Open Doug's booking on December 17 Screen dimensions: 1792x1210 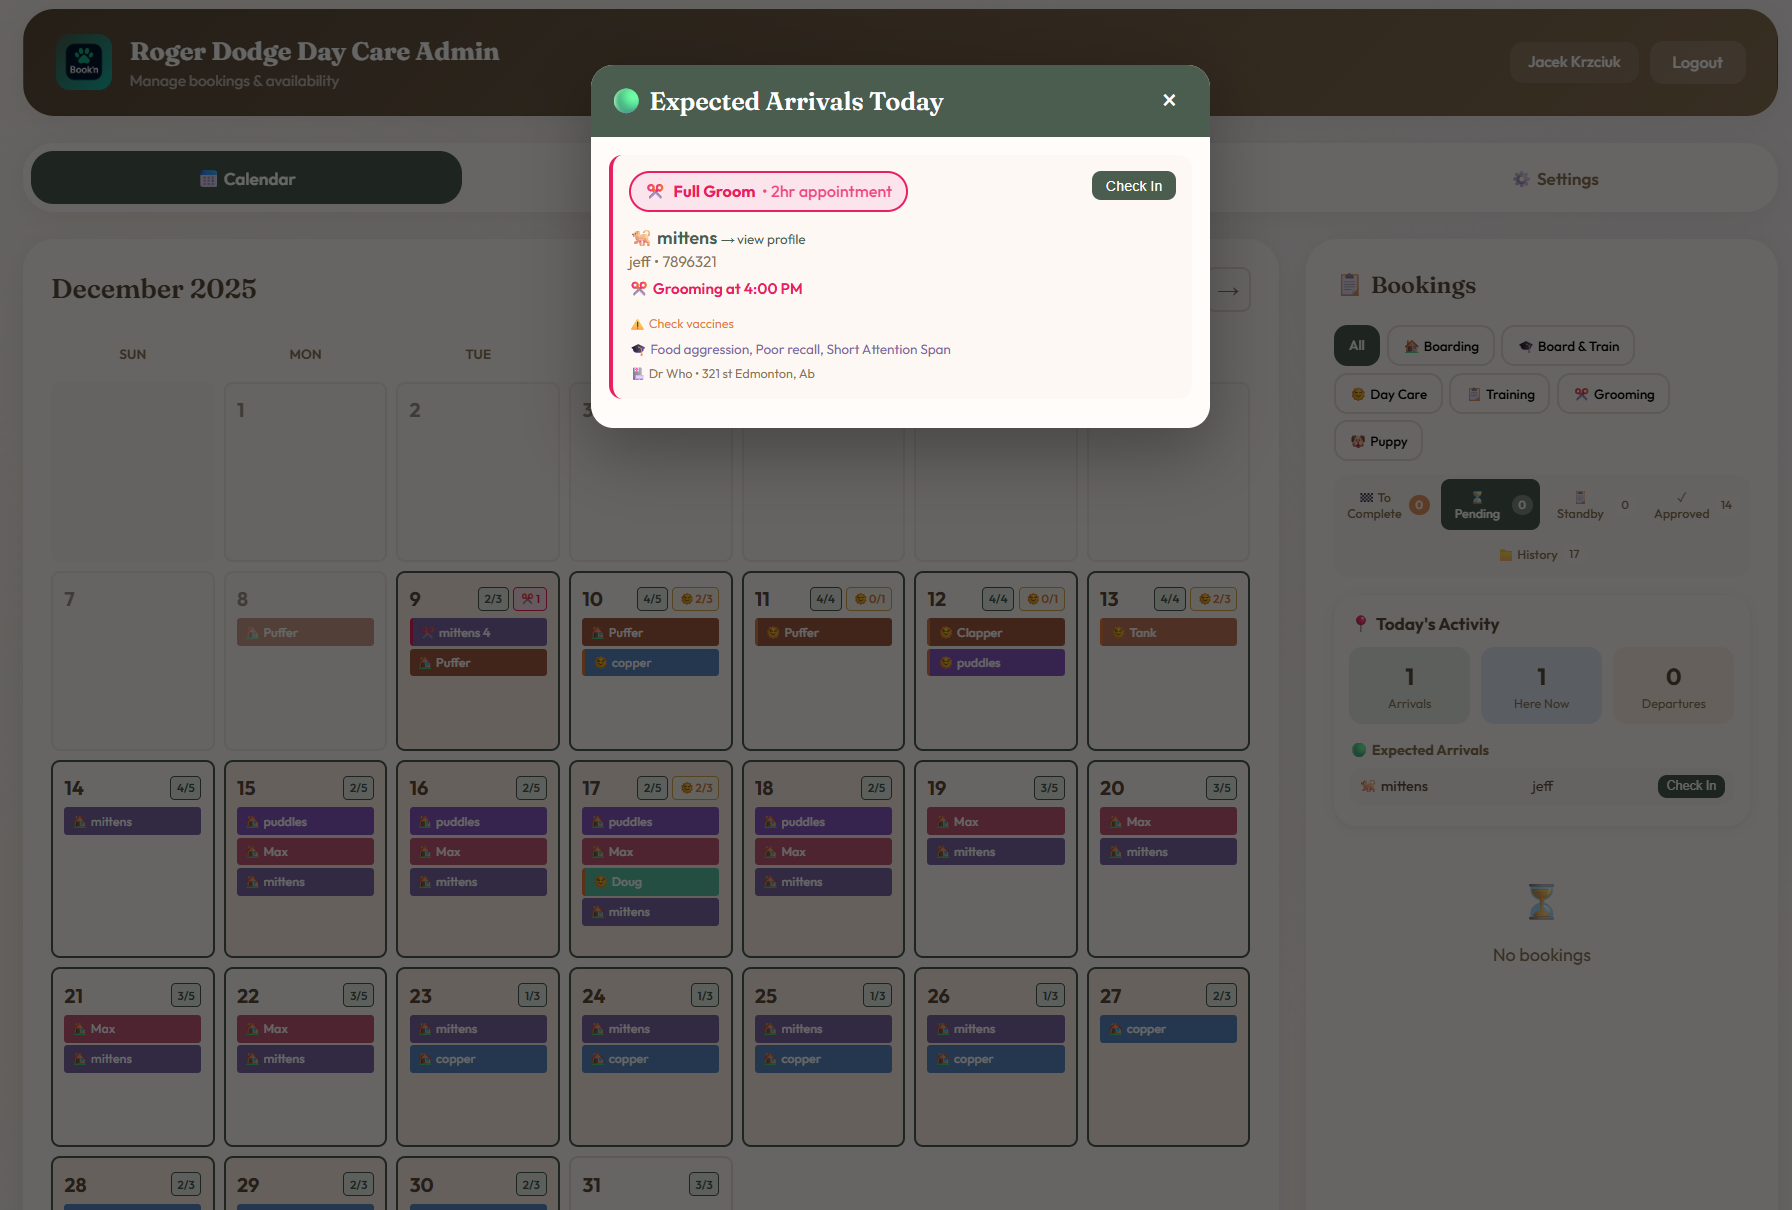tap(650, 882)
